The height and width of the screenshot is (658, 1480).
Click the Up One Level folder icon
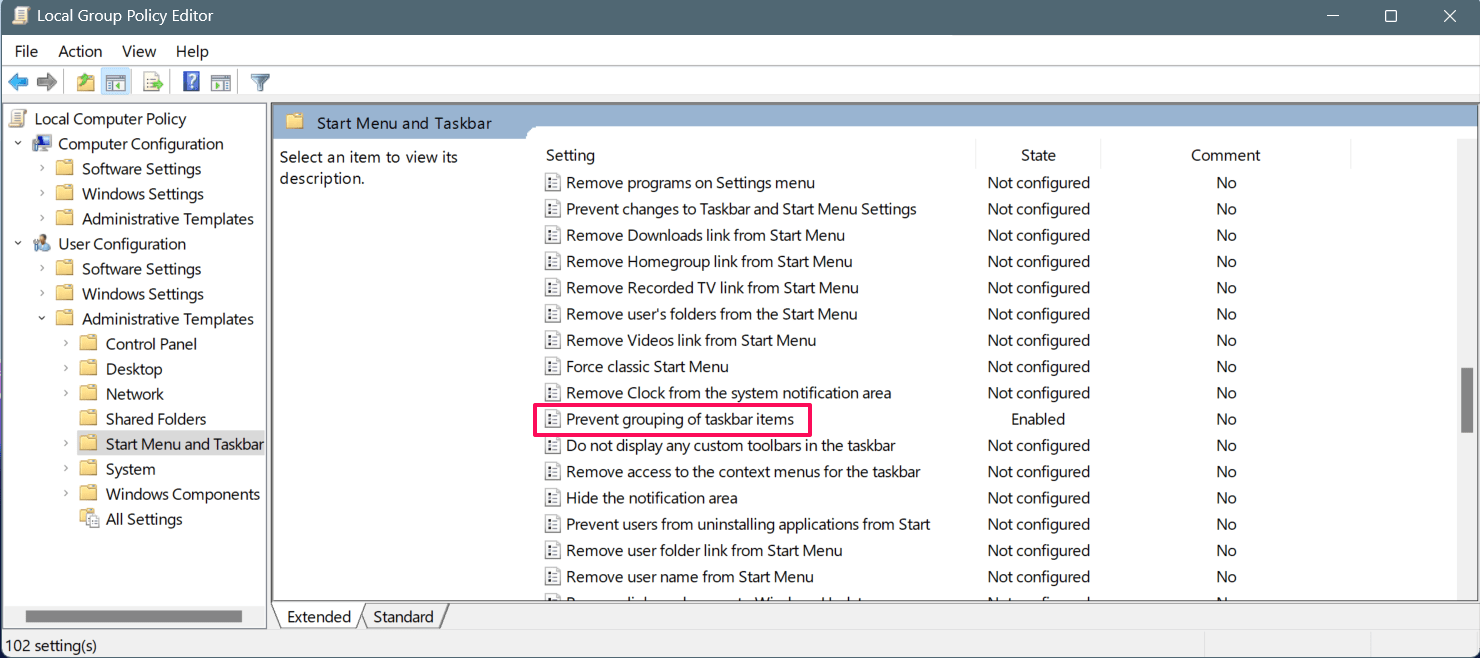(86, 82)
